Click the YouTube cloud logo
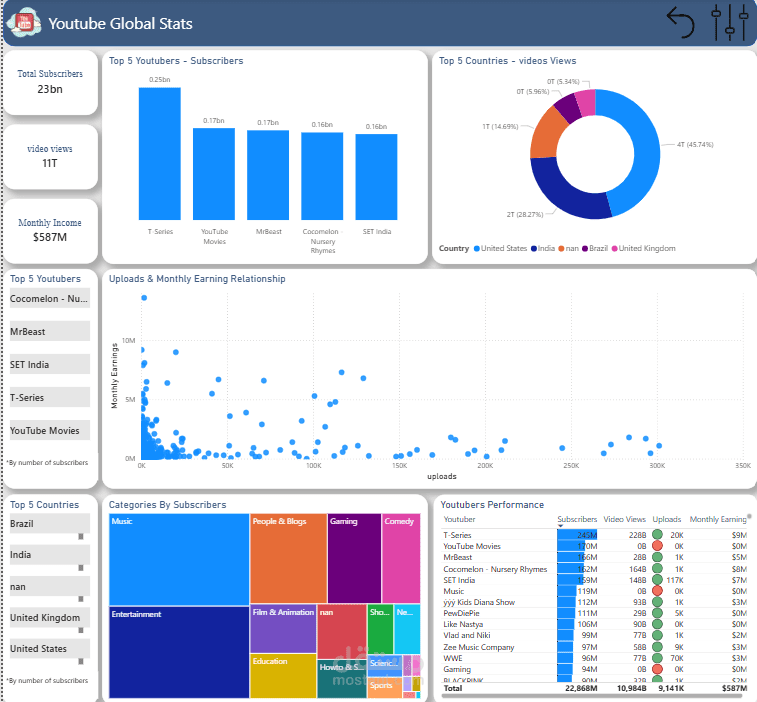This screenshot has width=757, height=702. tap(24, 23)
